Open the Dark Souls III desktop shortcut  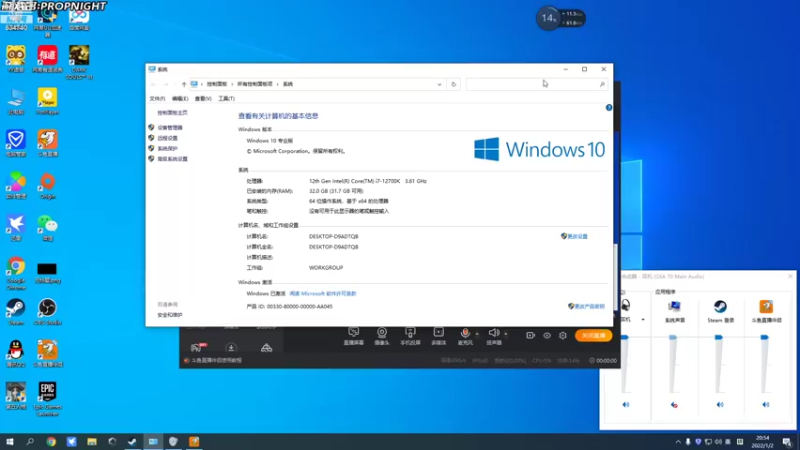[x=79, y=62]
